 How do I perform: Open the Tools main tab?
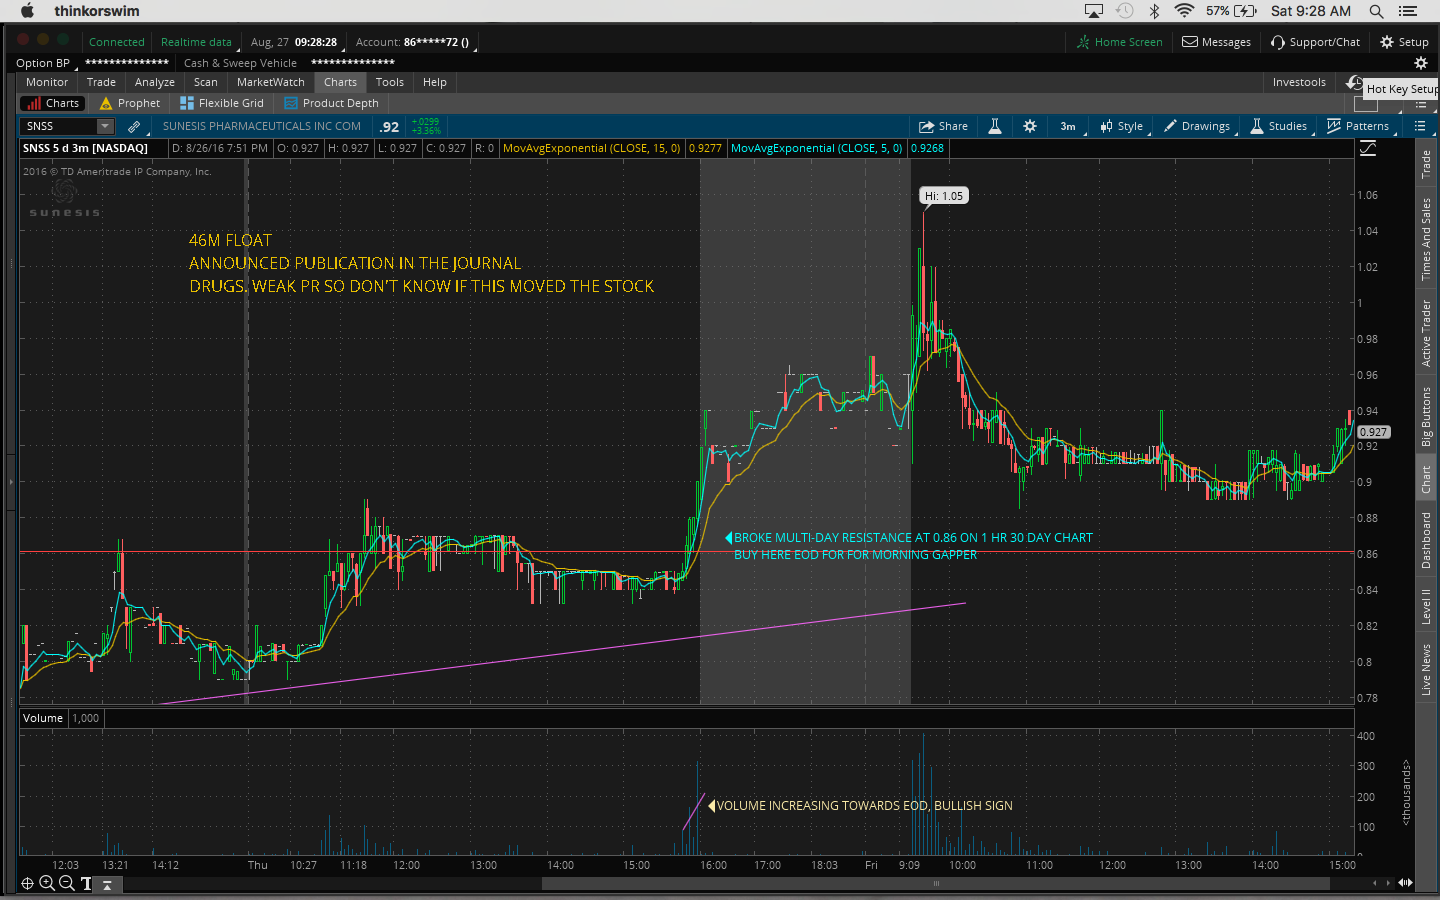point(390,82)
